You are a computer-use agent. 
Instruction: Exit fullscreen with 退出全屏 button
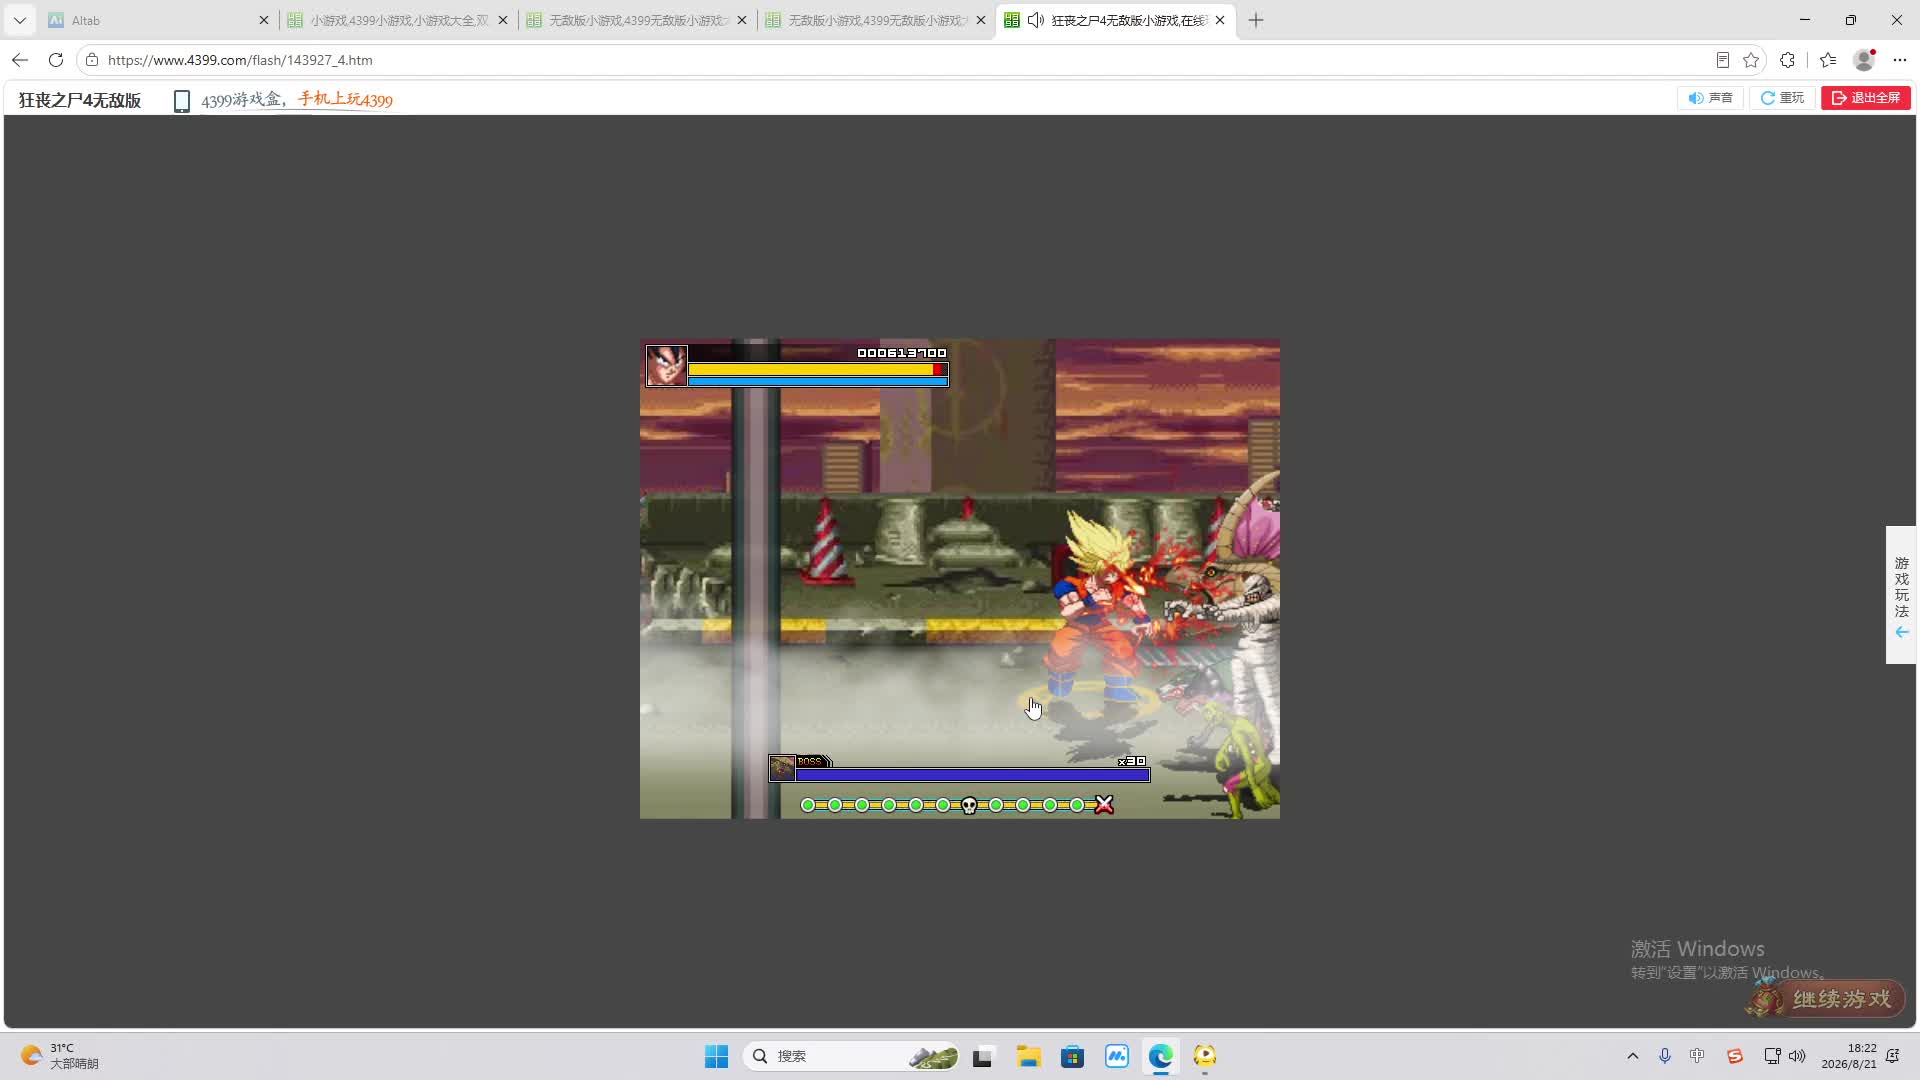coord(1866,98)
